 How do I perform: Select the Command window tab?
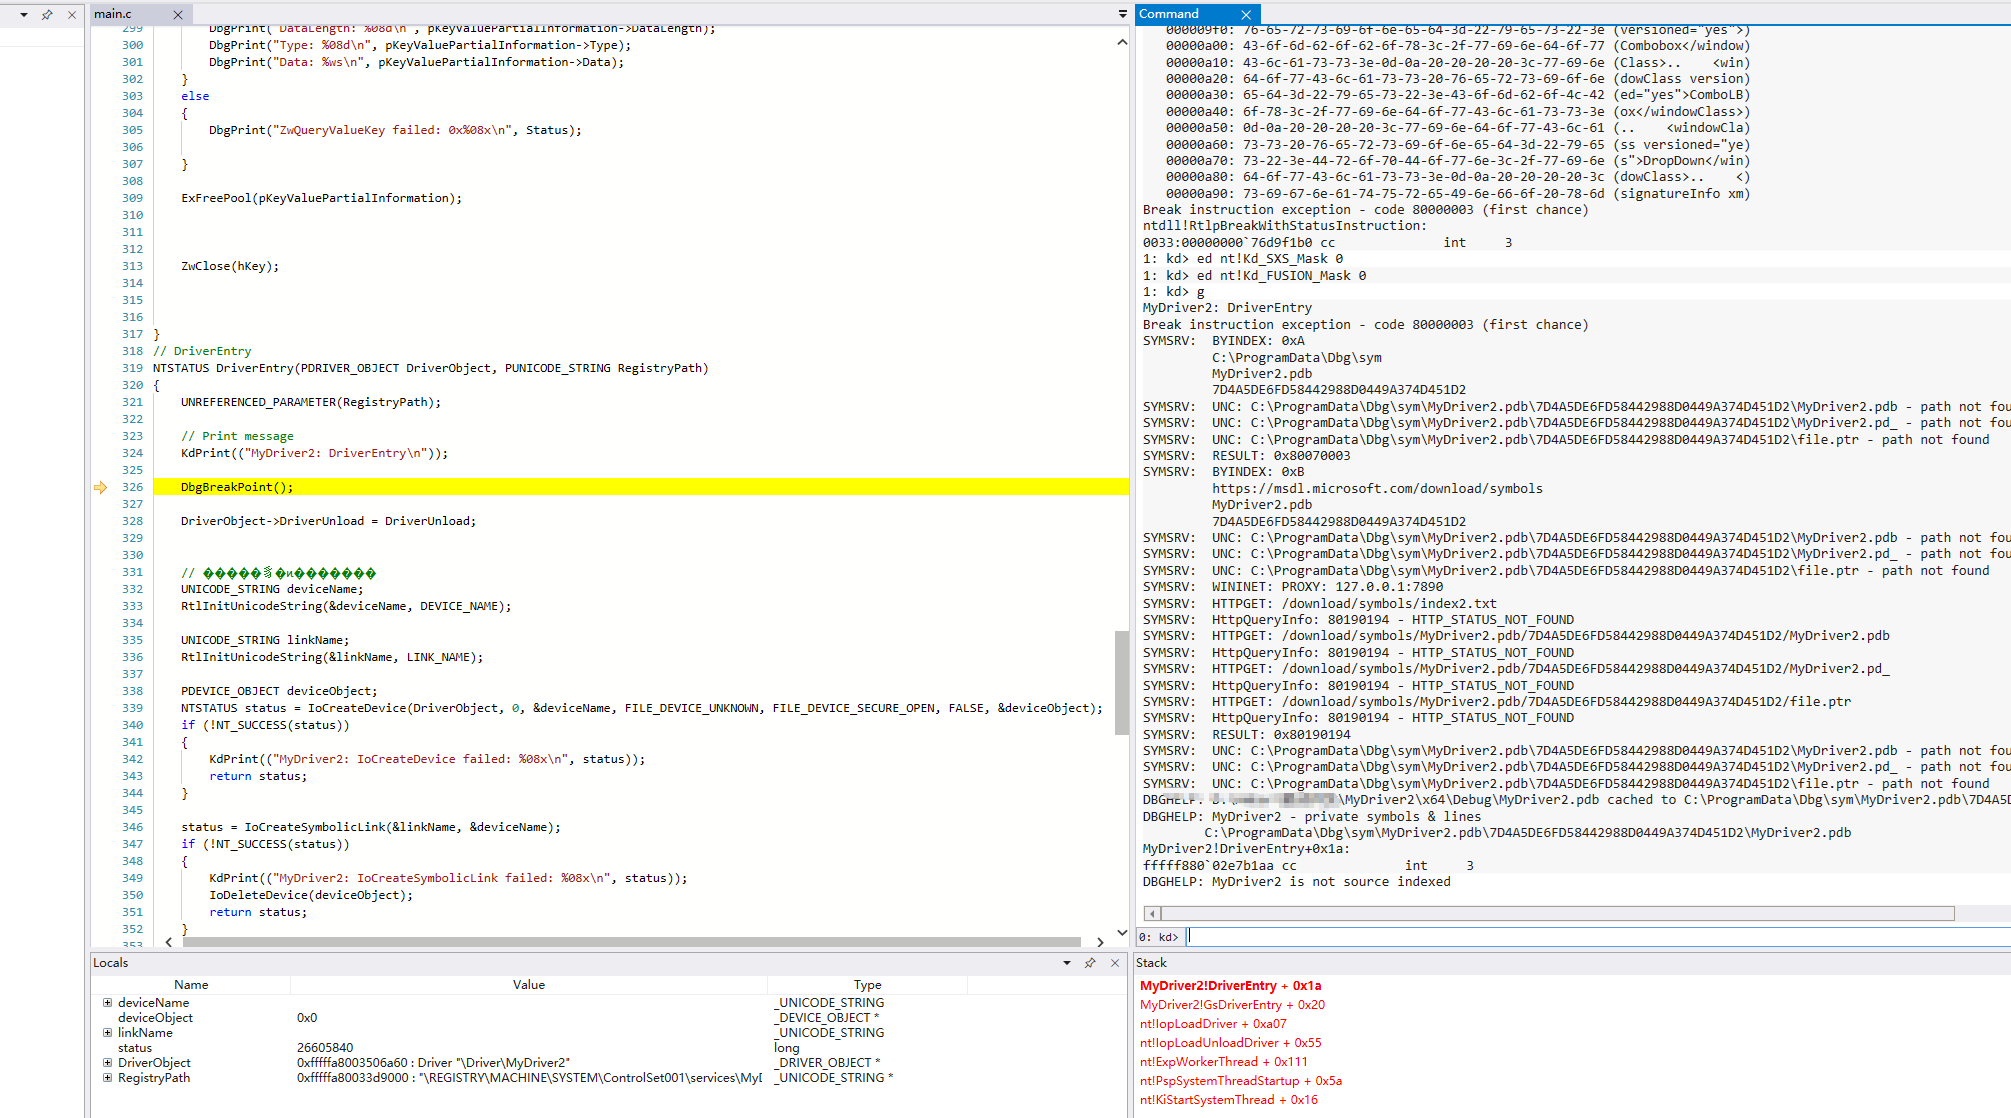(1168, 14)
